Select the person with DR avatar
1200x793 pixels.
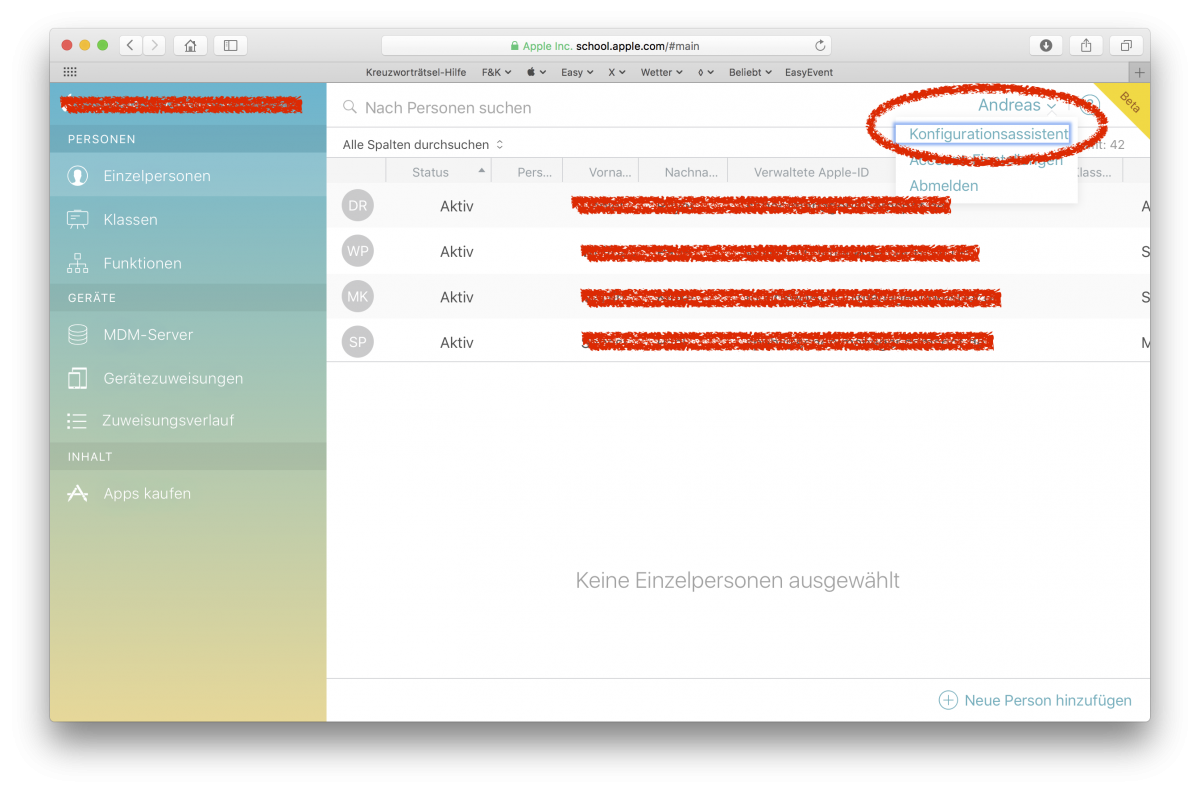click(x=357, y=206)
